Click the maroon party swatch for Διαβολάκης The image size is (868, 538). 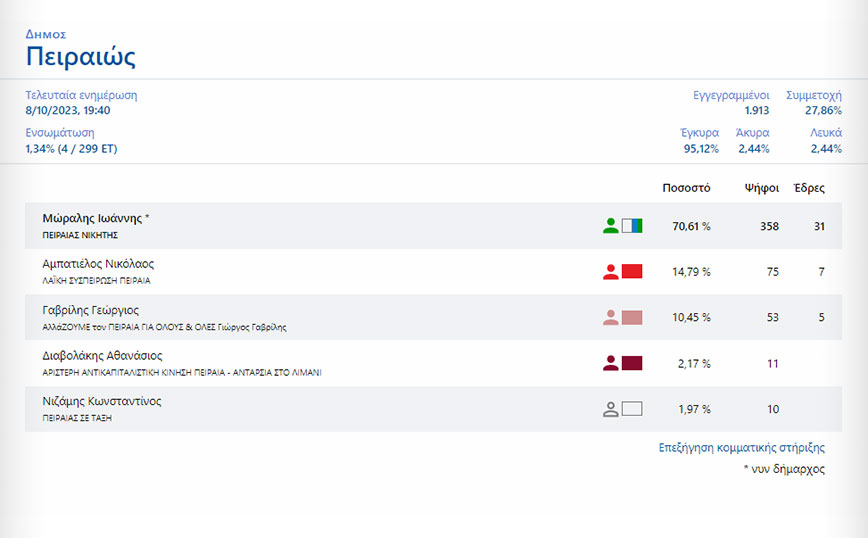tap(632, 363)
